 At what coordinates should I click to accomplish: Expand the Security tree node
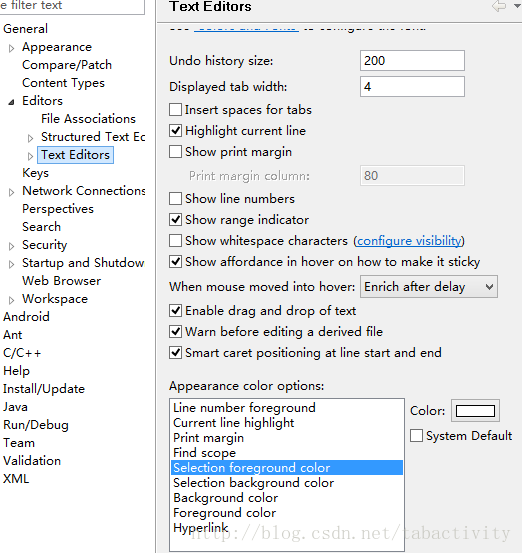[x=11, y=246]
